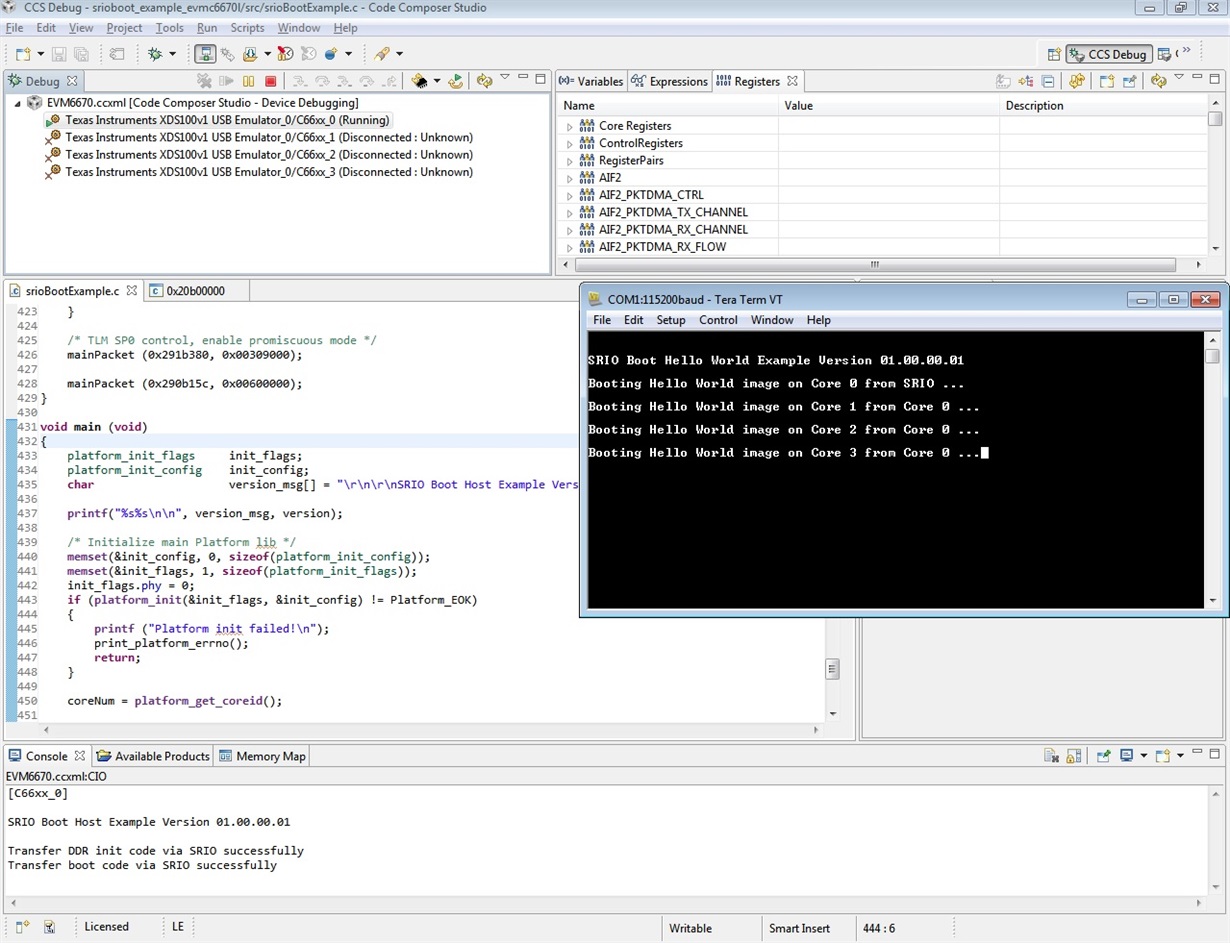Viewport: 1230px width, 943px height.
Task: Click the Load Program toolbar icon
Action: point(250,54)
